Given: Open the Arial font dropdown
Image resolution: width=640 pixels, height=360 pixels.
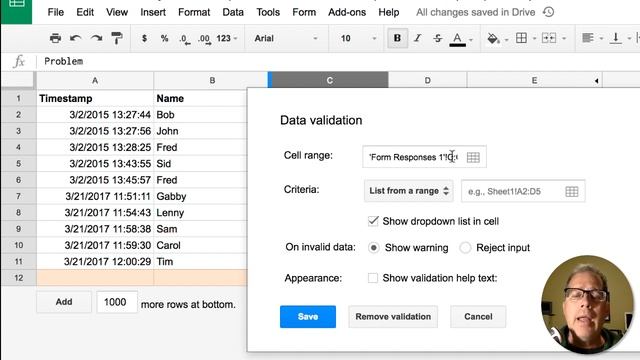Looking at the screenshot, I should pos(286,38).
